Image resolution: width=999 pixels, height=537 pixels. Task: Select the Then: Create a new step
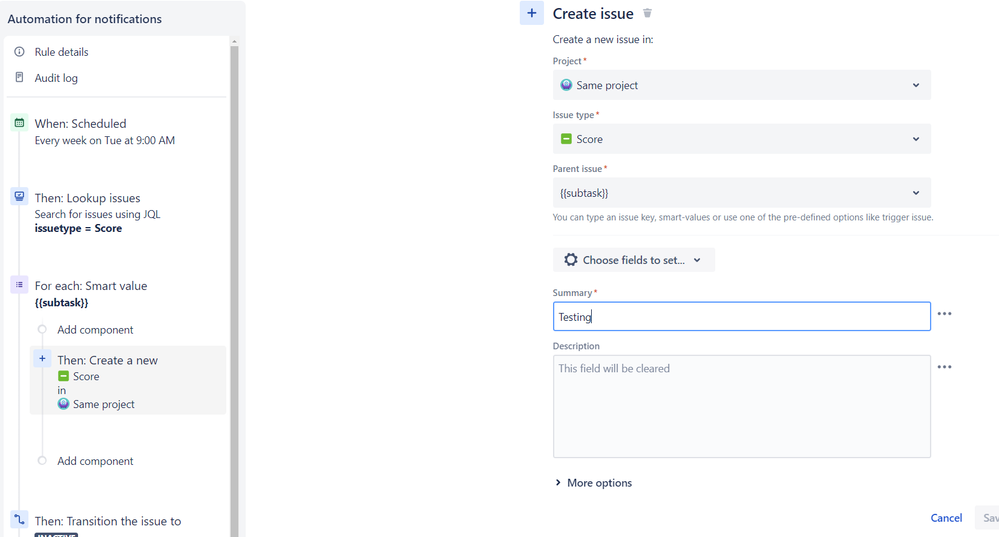point(128,380)
